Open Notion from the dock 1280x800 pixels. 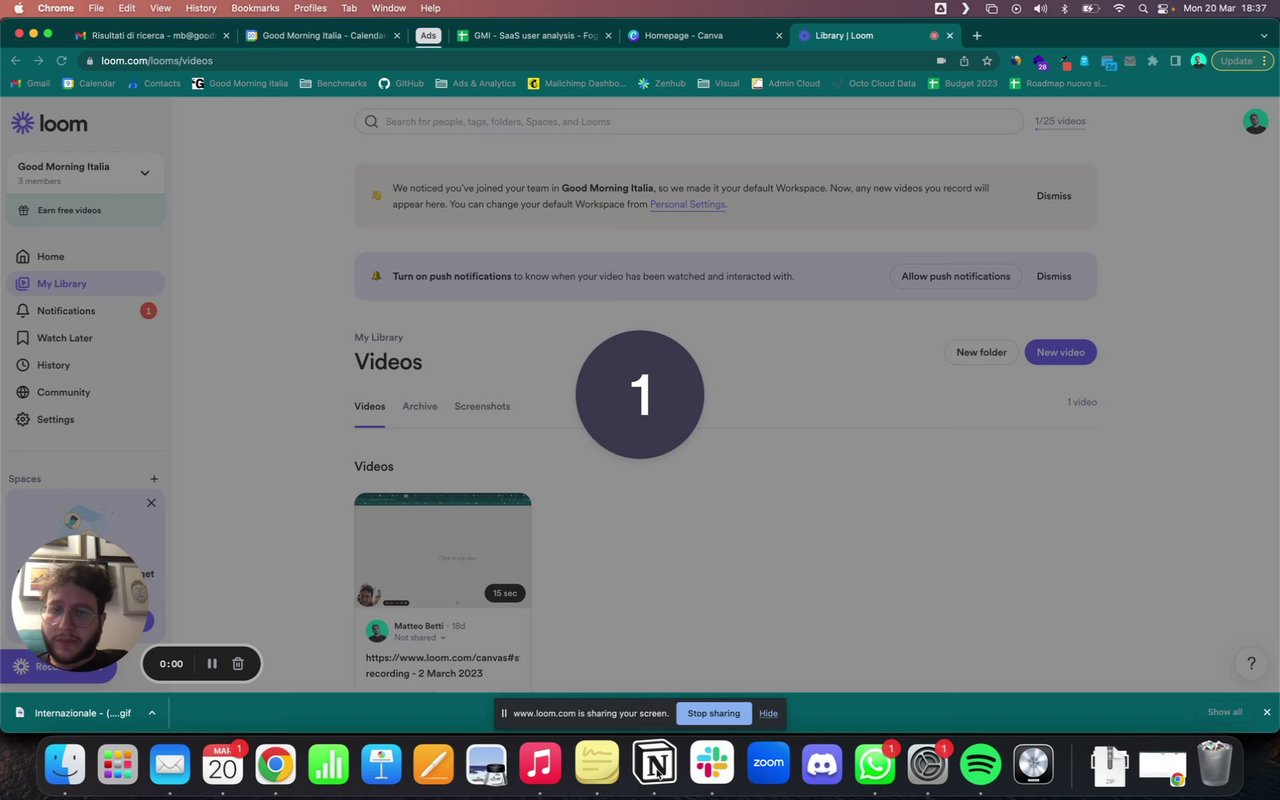tap(656, 765)
